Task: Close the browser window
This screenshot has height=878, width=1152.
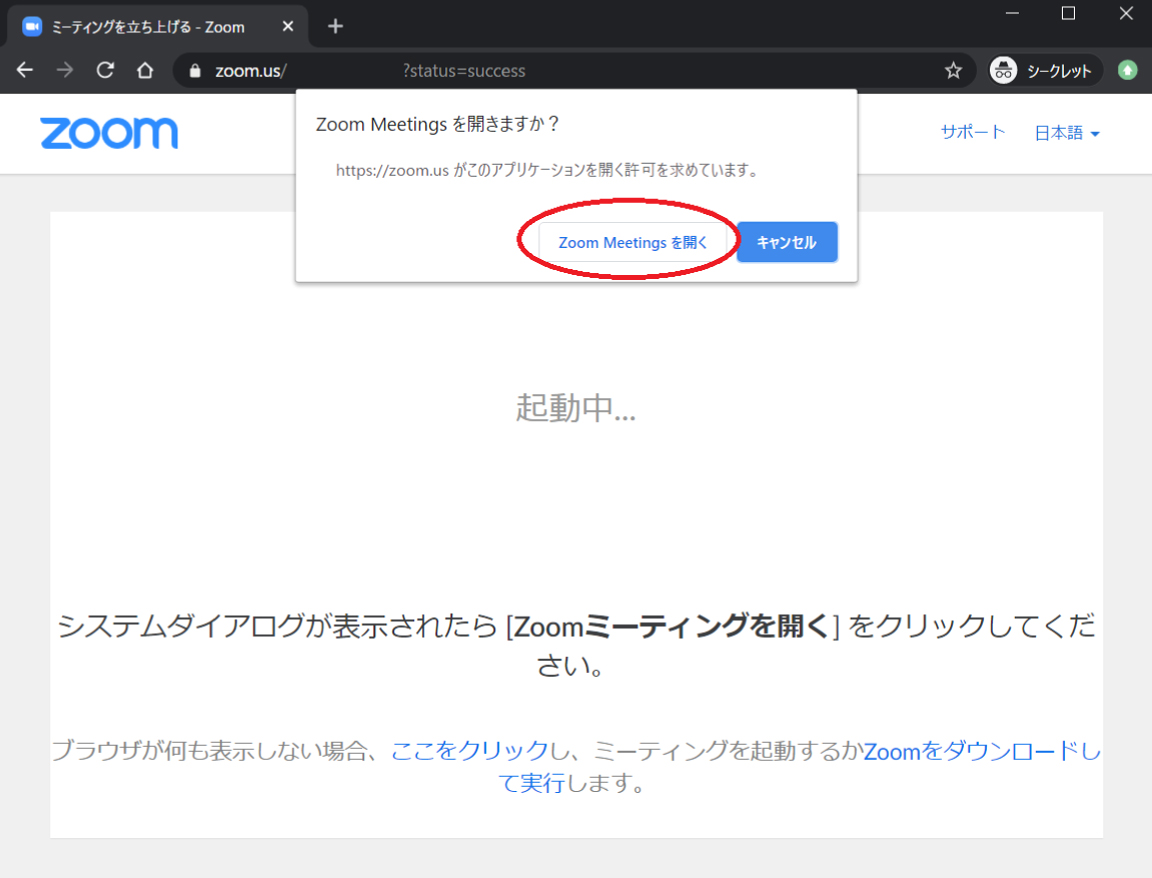Action: 1126,13
